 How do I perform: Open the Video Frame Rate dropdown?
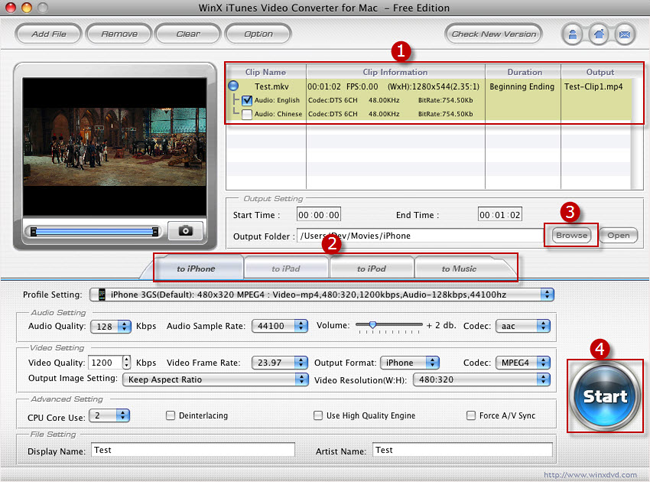pos(280,363)
